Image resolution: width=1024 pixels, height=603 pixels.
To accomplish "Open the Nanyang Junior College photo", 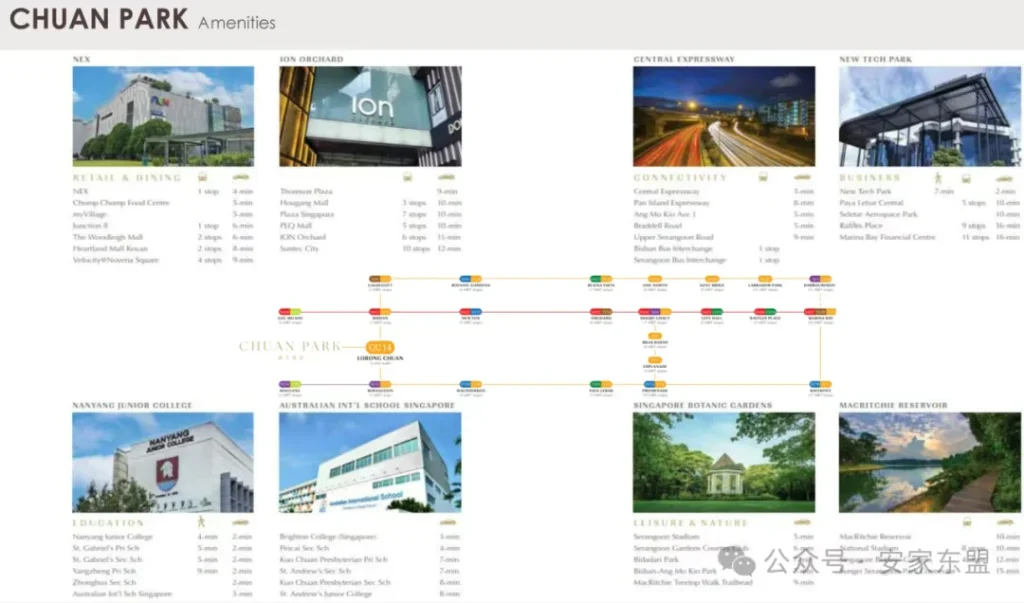I will tap(163, 463).
